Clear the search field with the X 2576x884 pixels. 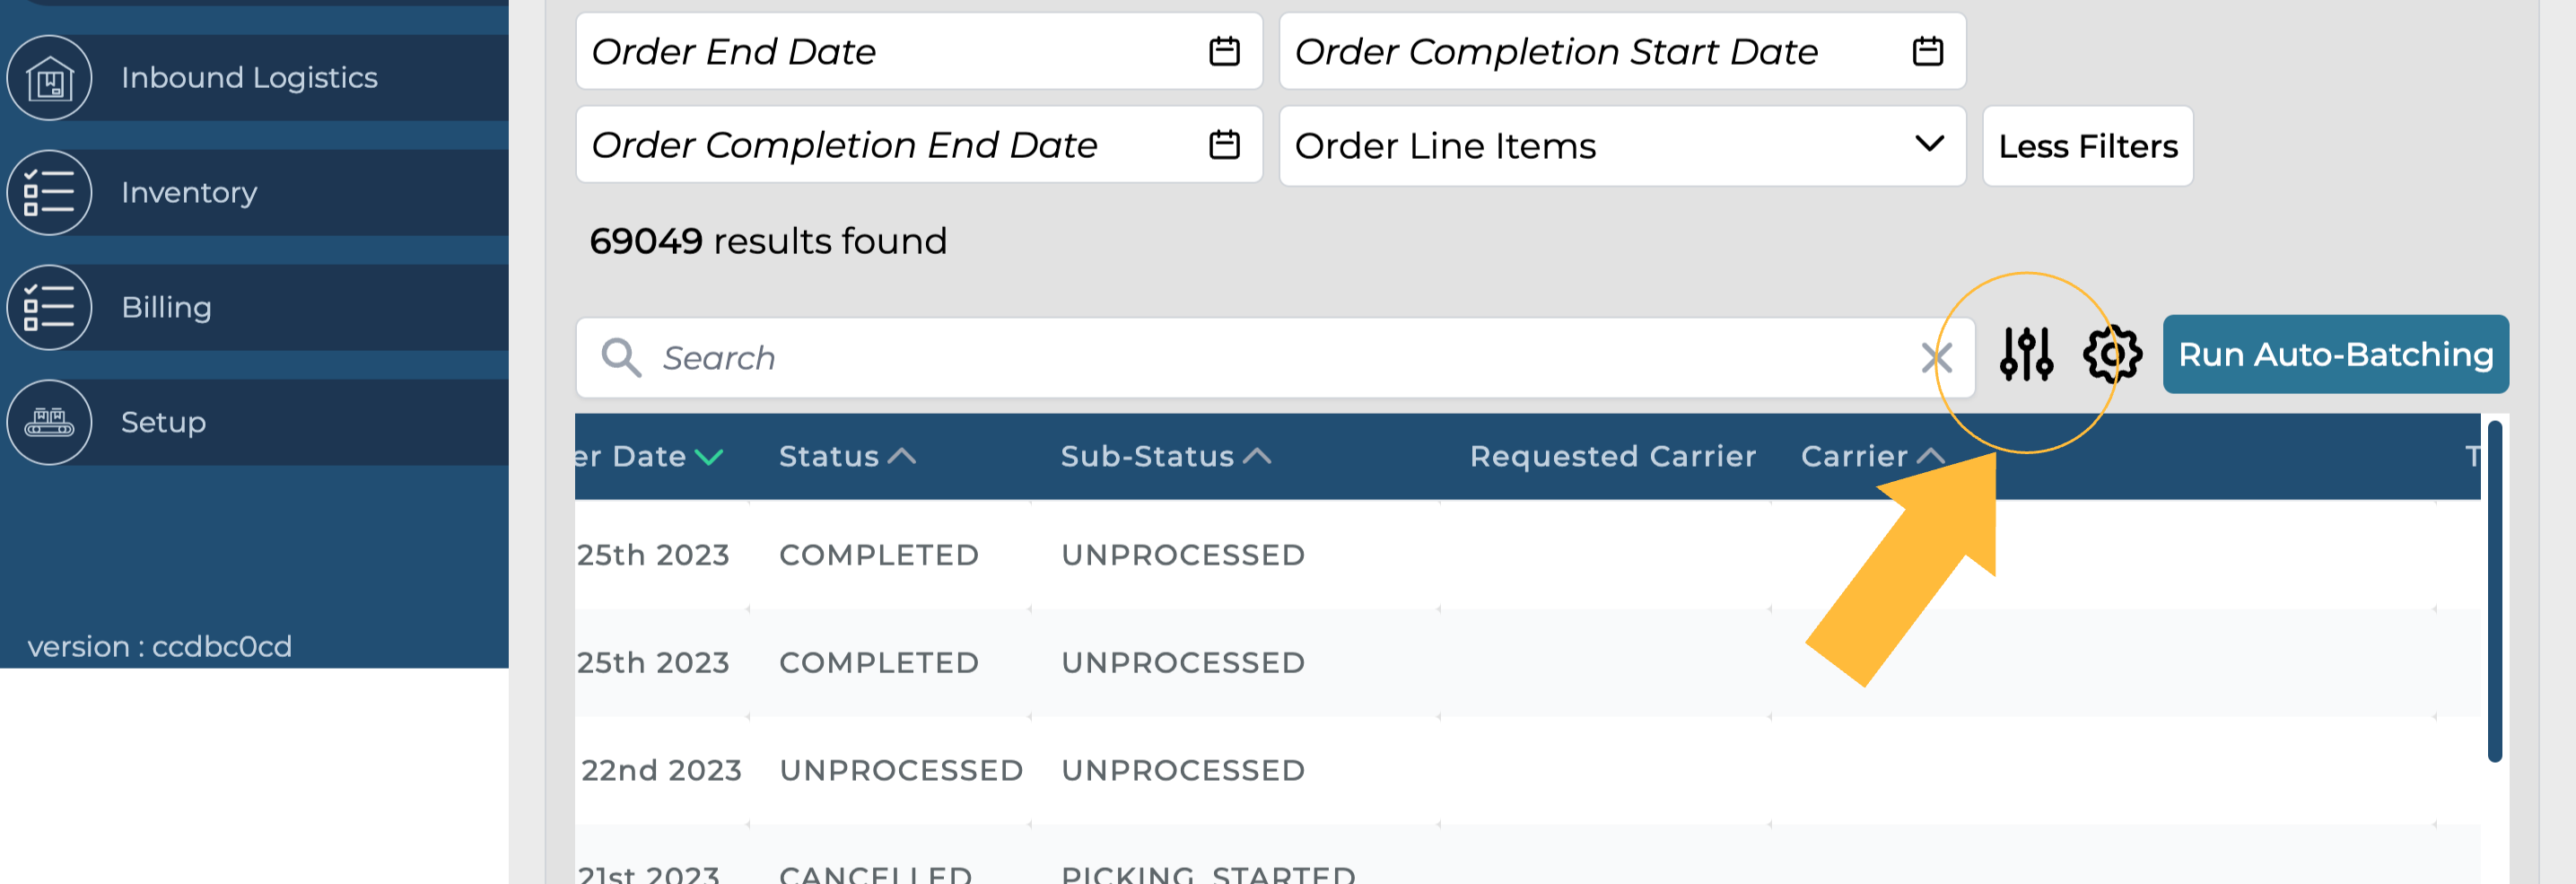(x=1937, y=358)
